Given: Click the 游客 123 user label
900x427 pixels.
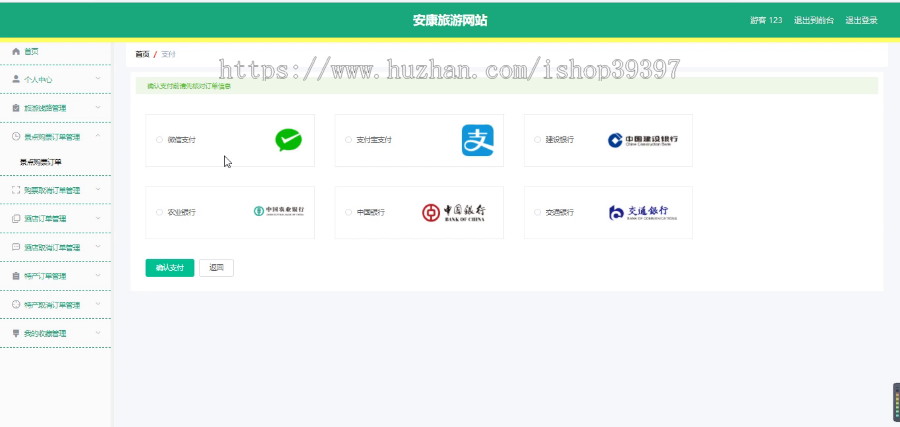Looking at the screenshot, I should pos(766,20).
